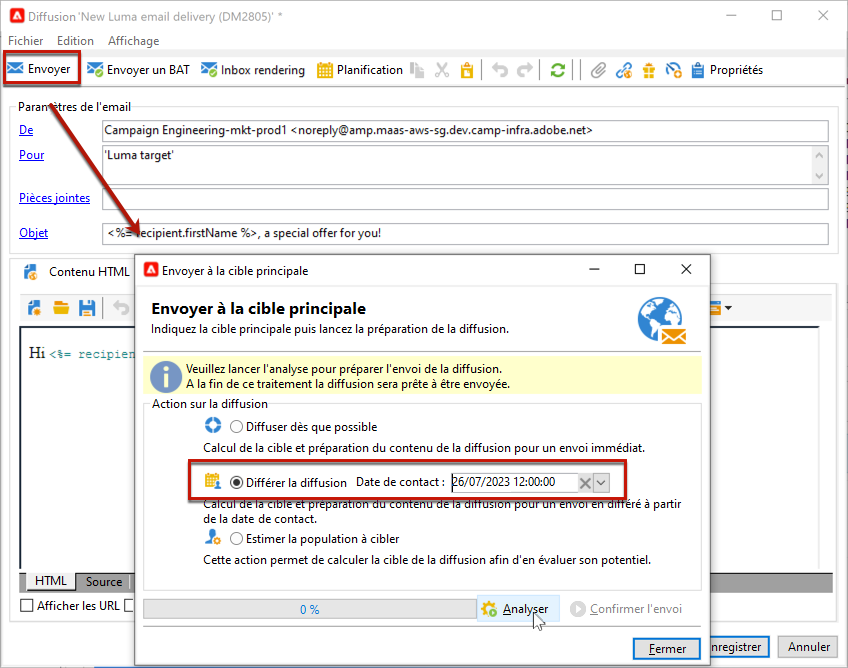This screenshot has height=668, width=848.
Task: Click the Fermer button
Action: tap(667, 649)
